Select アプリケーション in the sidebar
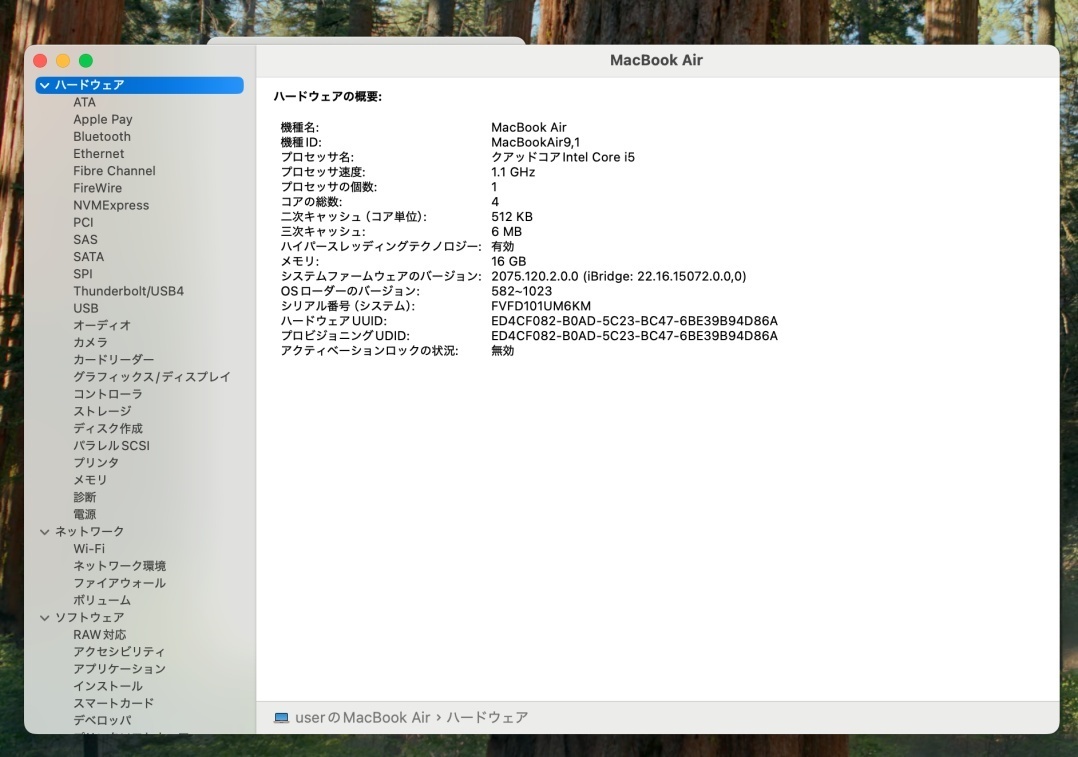The image size is (1078, 757). (x=120, y=669)
